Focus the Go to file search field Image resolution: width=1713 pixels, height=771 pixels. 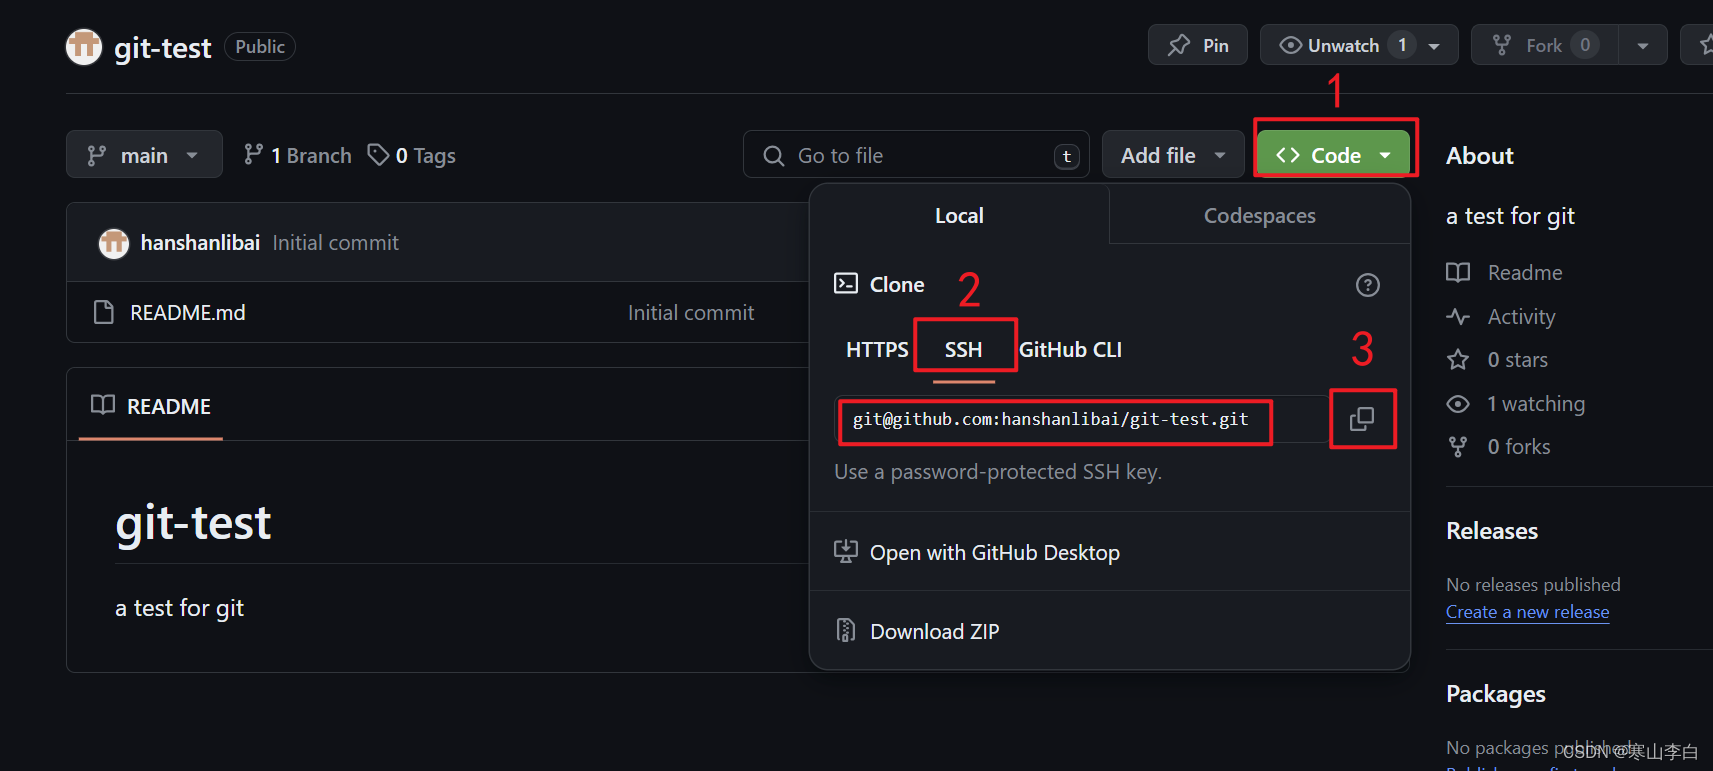pyautogui.click(x=917, y=155)
